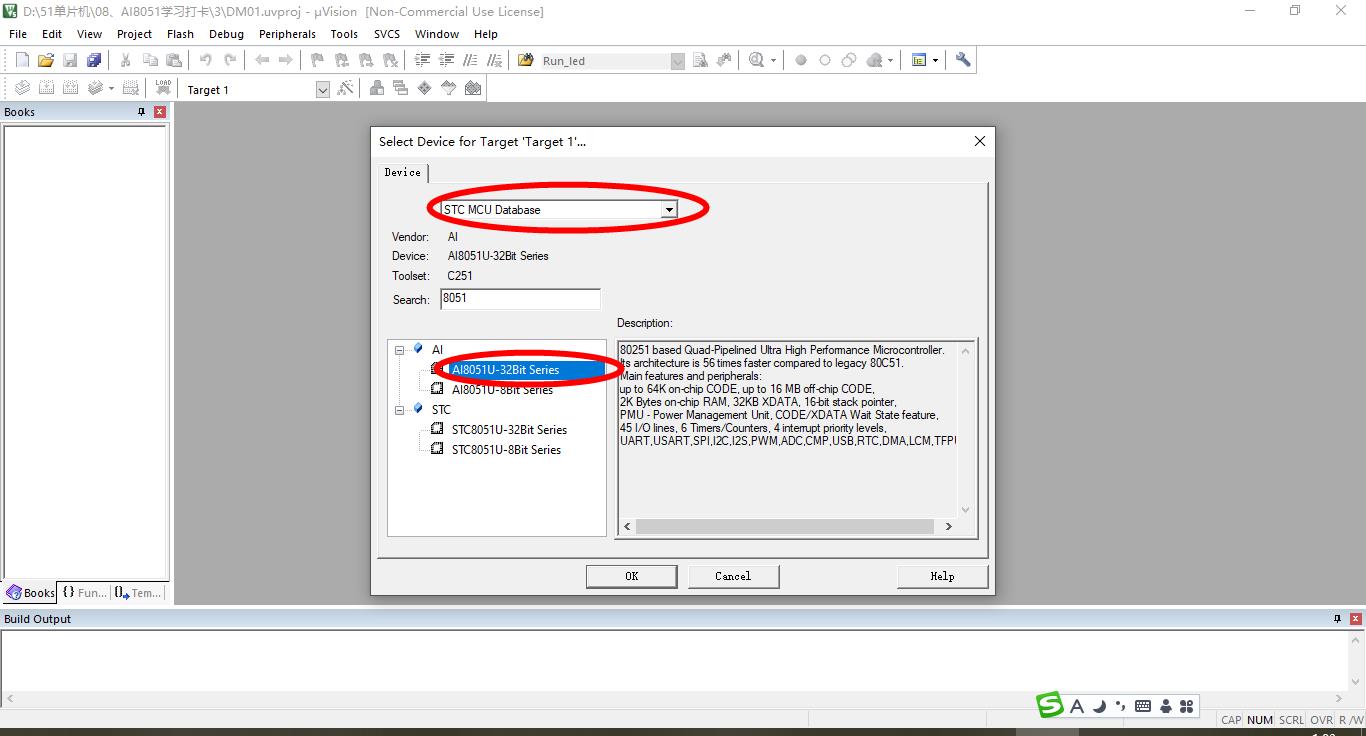Select the Device tab in the dialog
The height and width of the screenshot is (736, 1366).
403,172
